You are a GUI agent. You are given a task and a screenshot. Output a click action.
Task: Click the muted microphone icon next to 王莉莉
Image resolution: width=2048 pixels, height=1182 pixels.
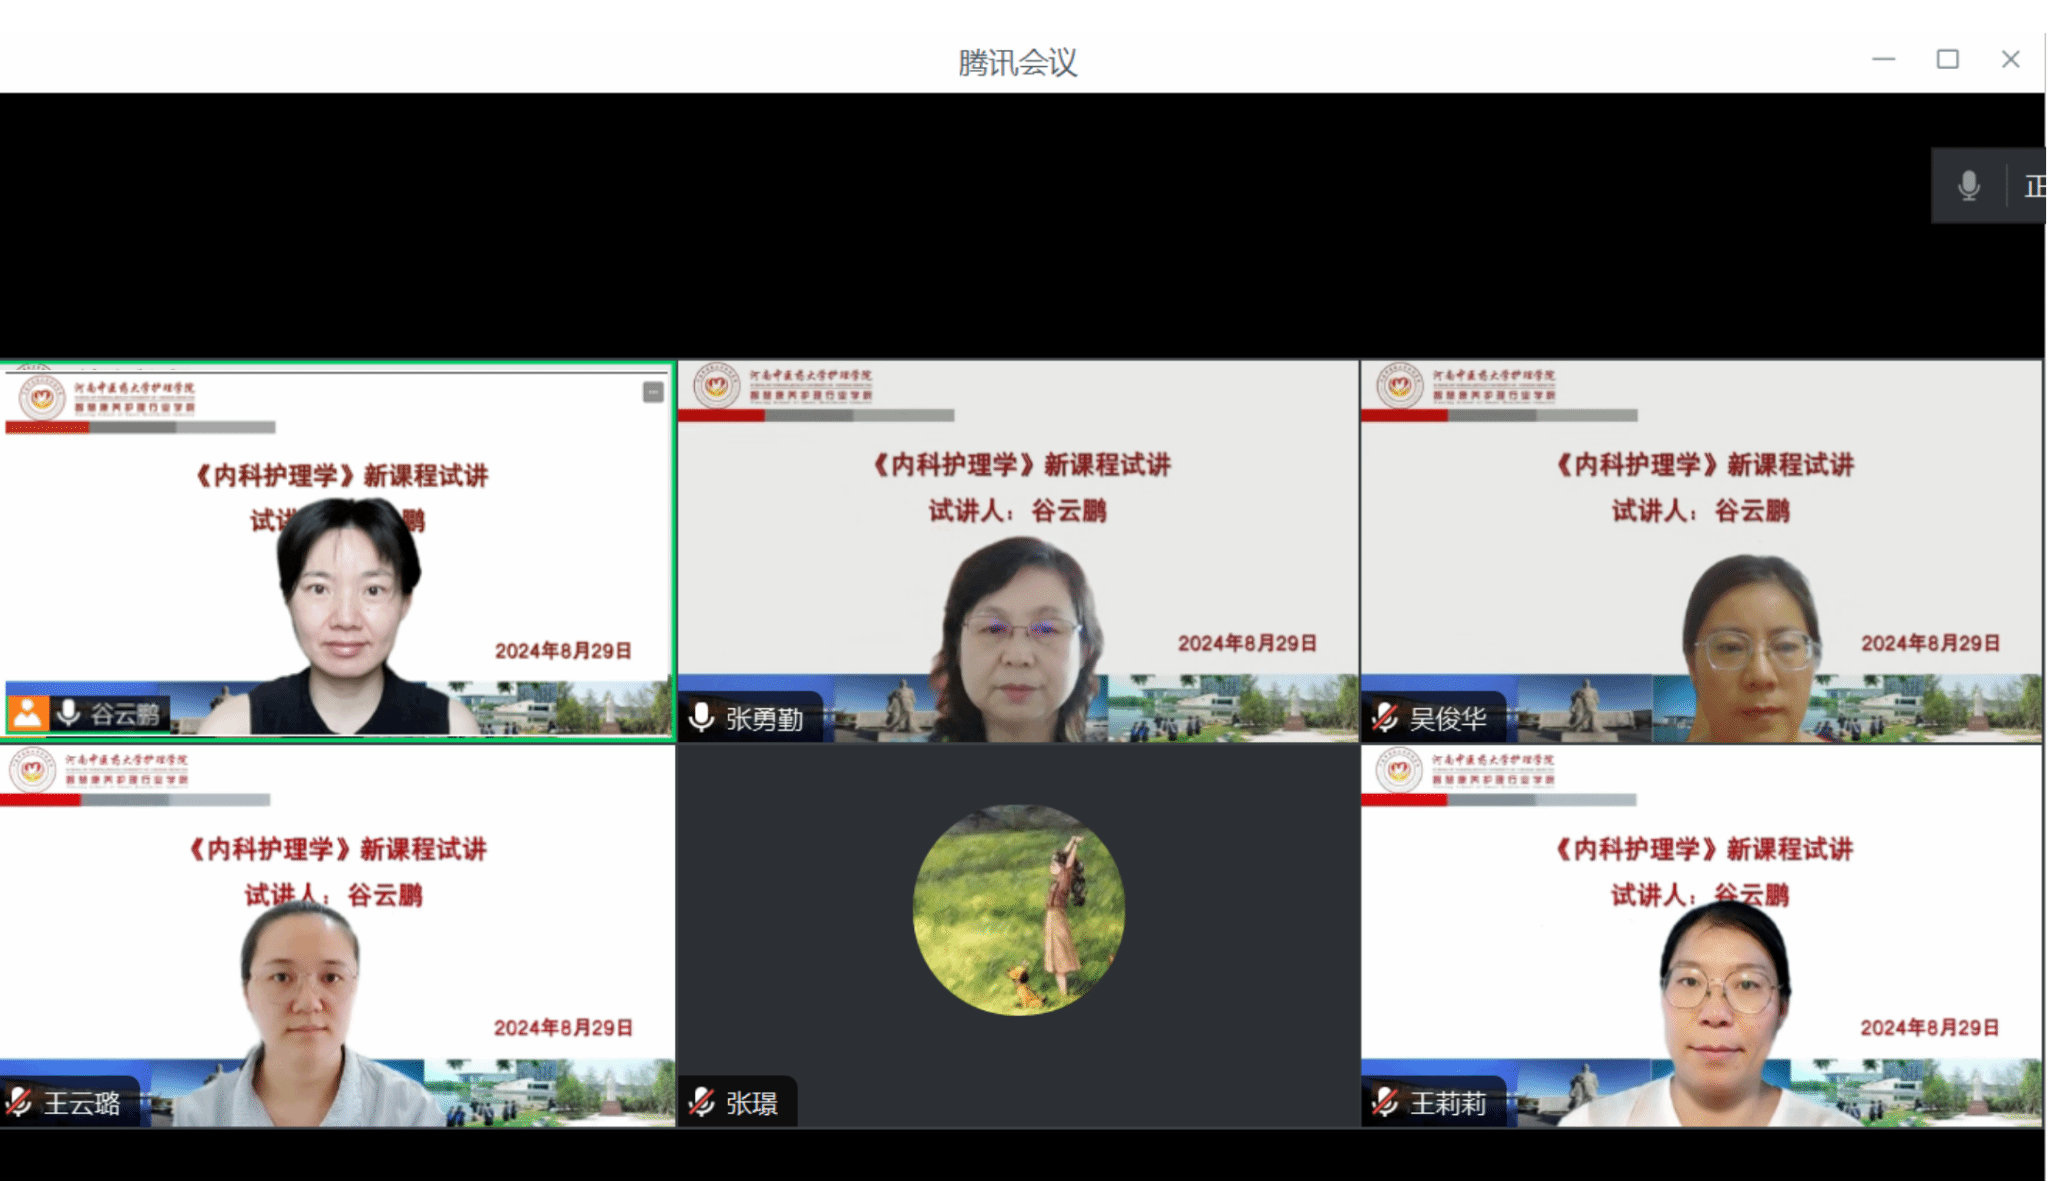(1385, 1102)
